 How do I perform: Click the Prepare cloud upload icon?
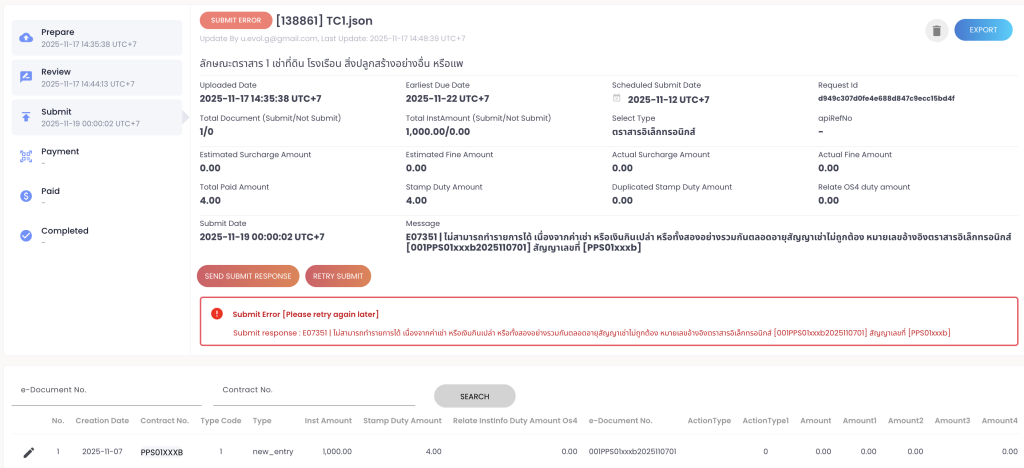coord(26,38)
